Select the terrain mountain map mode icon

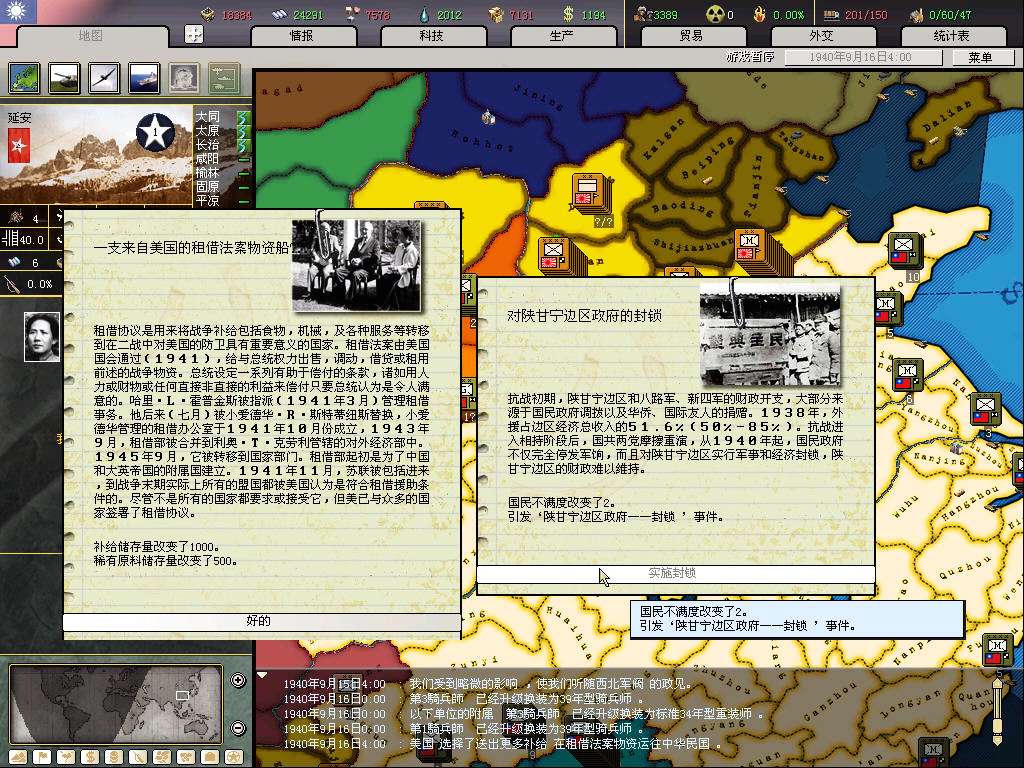(x=18, y=757)
